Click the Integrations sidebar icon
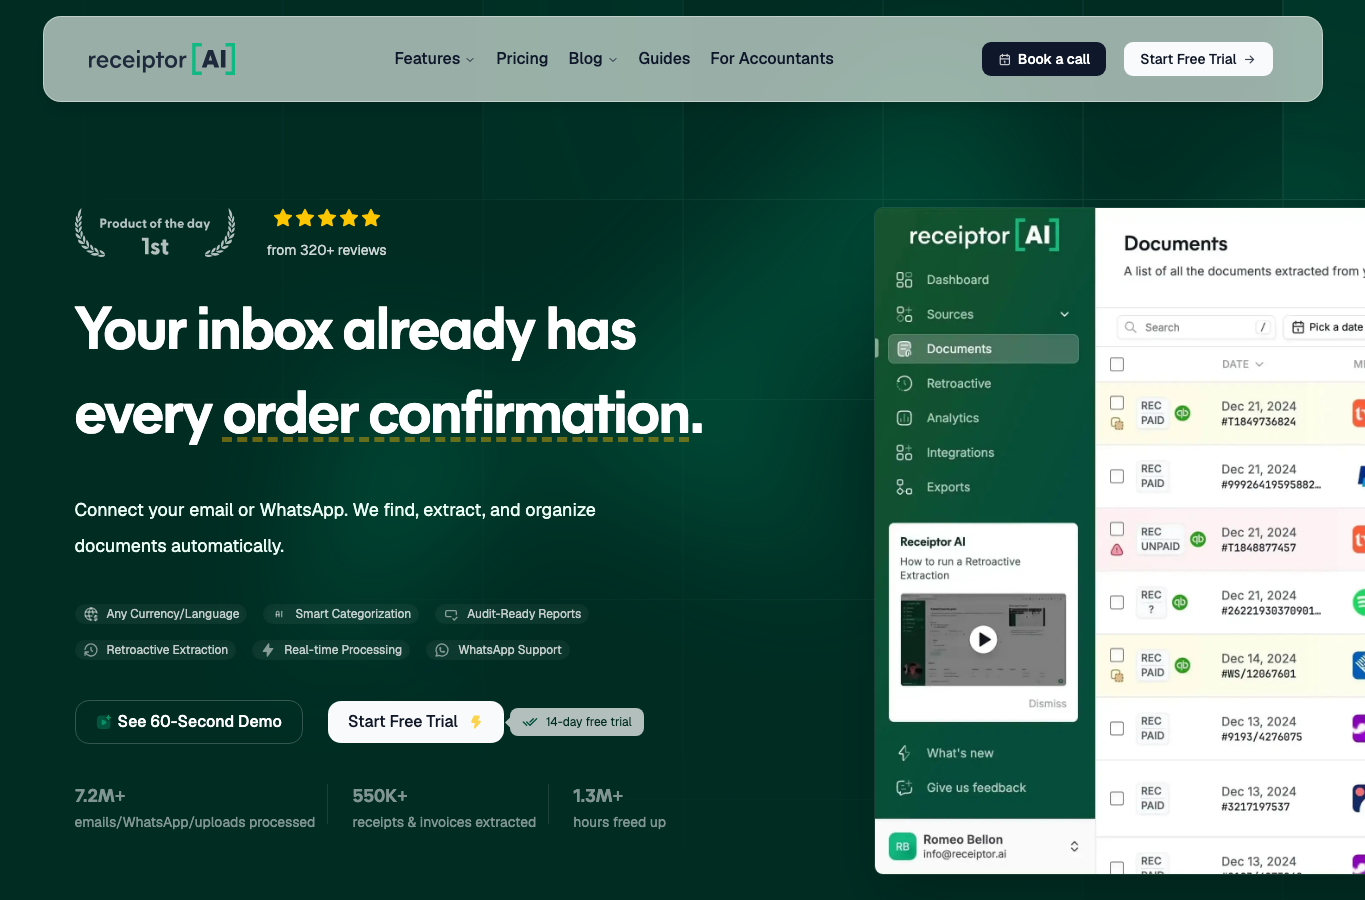 (x=904, y=453)
